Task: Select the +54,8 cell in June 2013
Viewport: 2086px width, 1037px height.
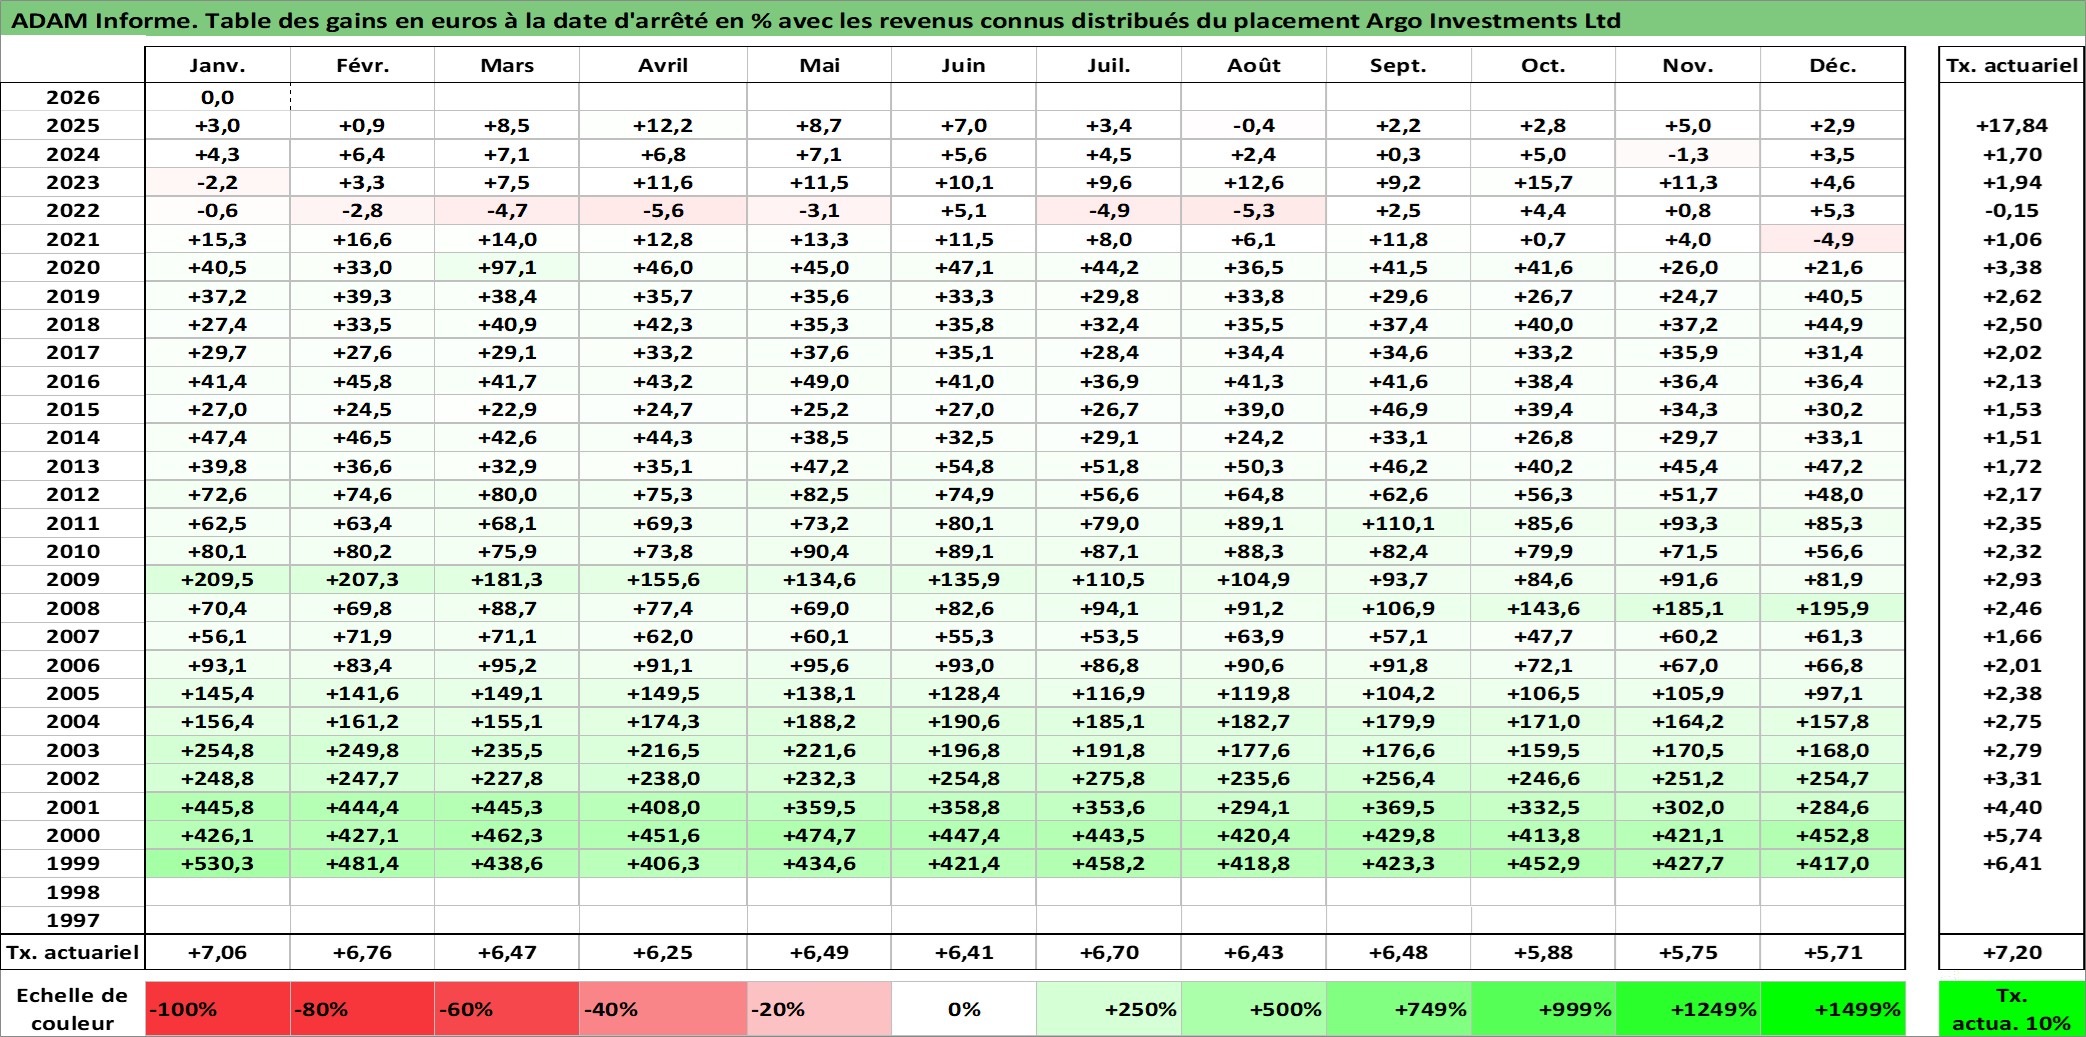Action: click(964, 466)
